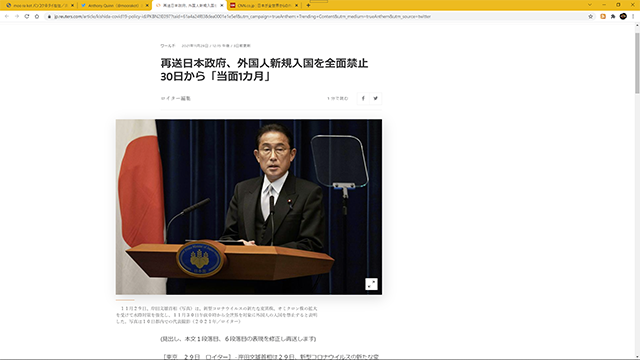Open the tab search dropdown chevron

tap(589, 5)
